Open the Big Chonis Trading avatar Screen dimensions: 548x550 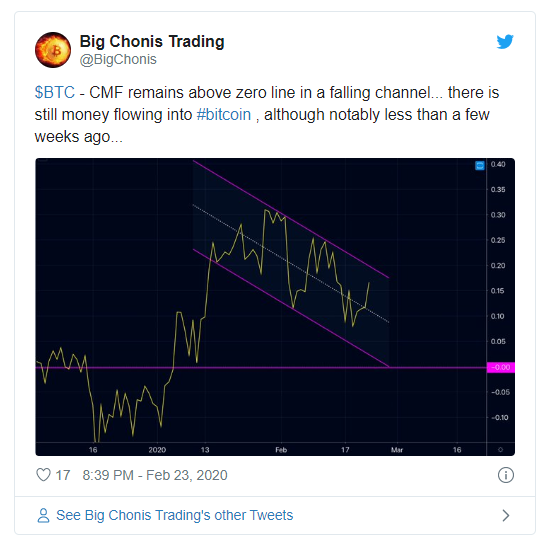(53, 50)
